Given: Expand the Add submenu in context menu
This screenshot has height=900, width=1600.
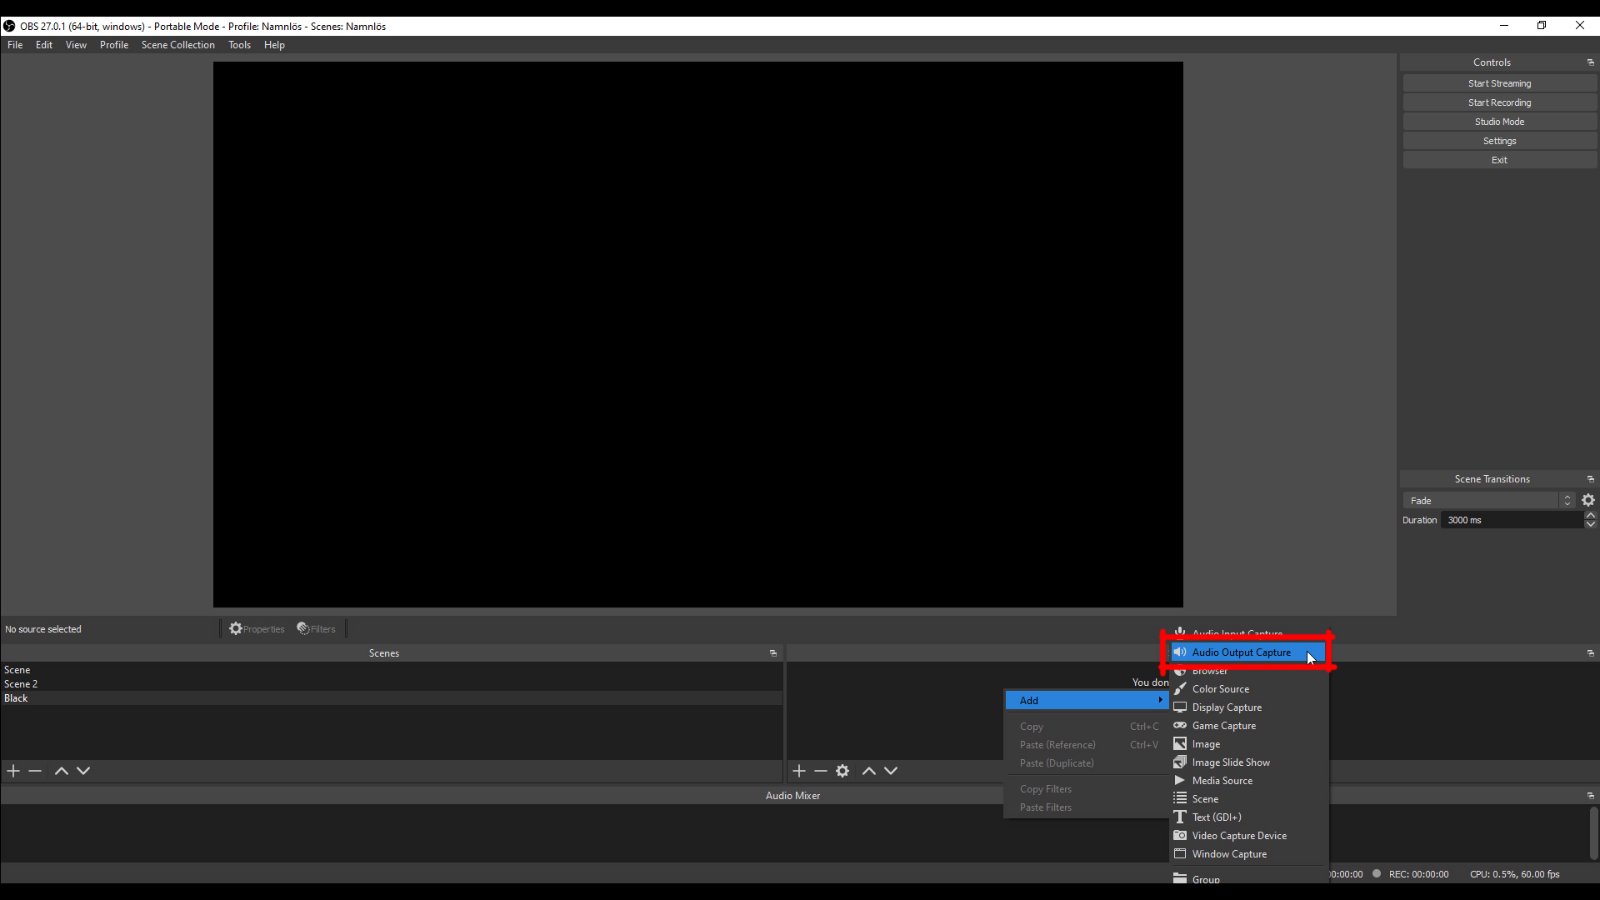Looking at the screenshot, I should pos(1086,700).
